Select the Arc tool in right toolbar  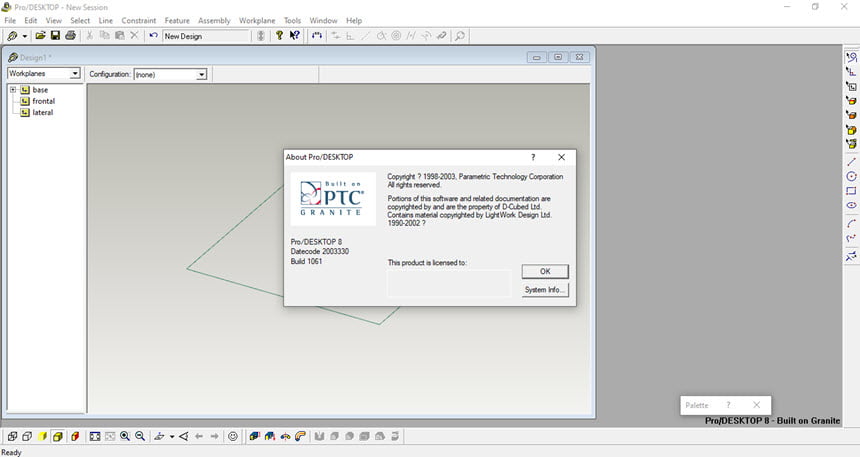[851, 223]
